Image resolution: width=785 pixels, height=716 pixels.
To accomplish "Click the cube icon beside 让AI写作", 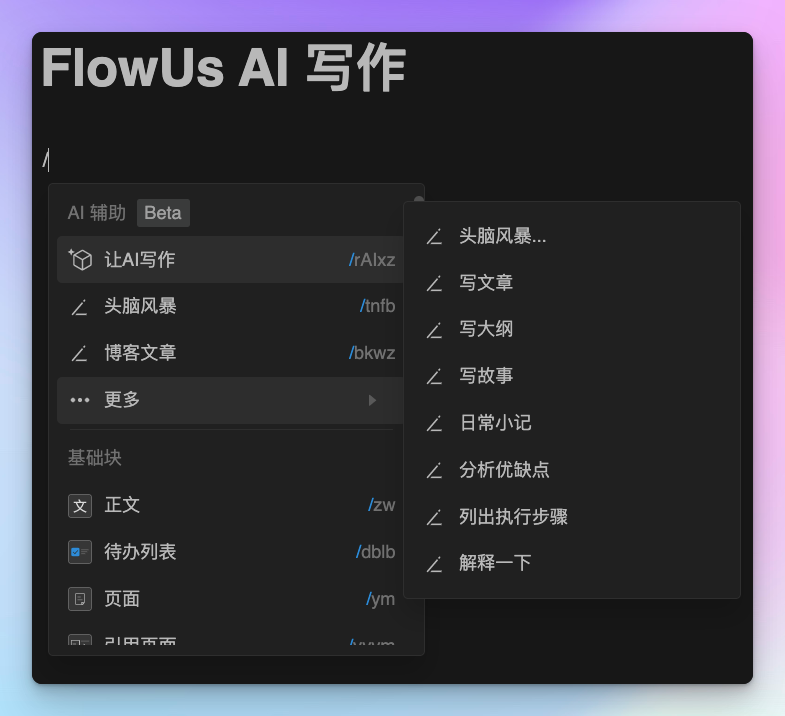I will [80, 259].
